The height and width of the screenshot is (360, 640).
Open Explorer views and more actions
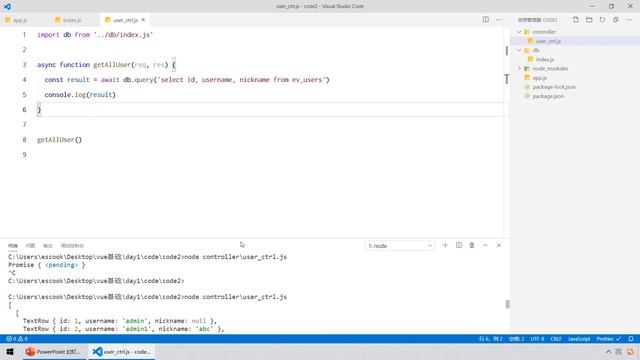click(x=629, y=20)
